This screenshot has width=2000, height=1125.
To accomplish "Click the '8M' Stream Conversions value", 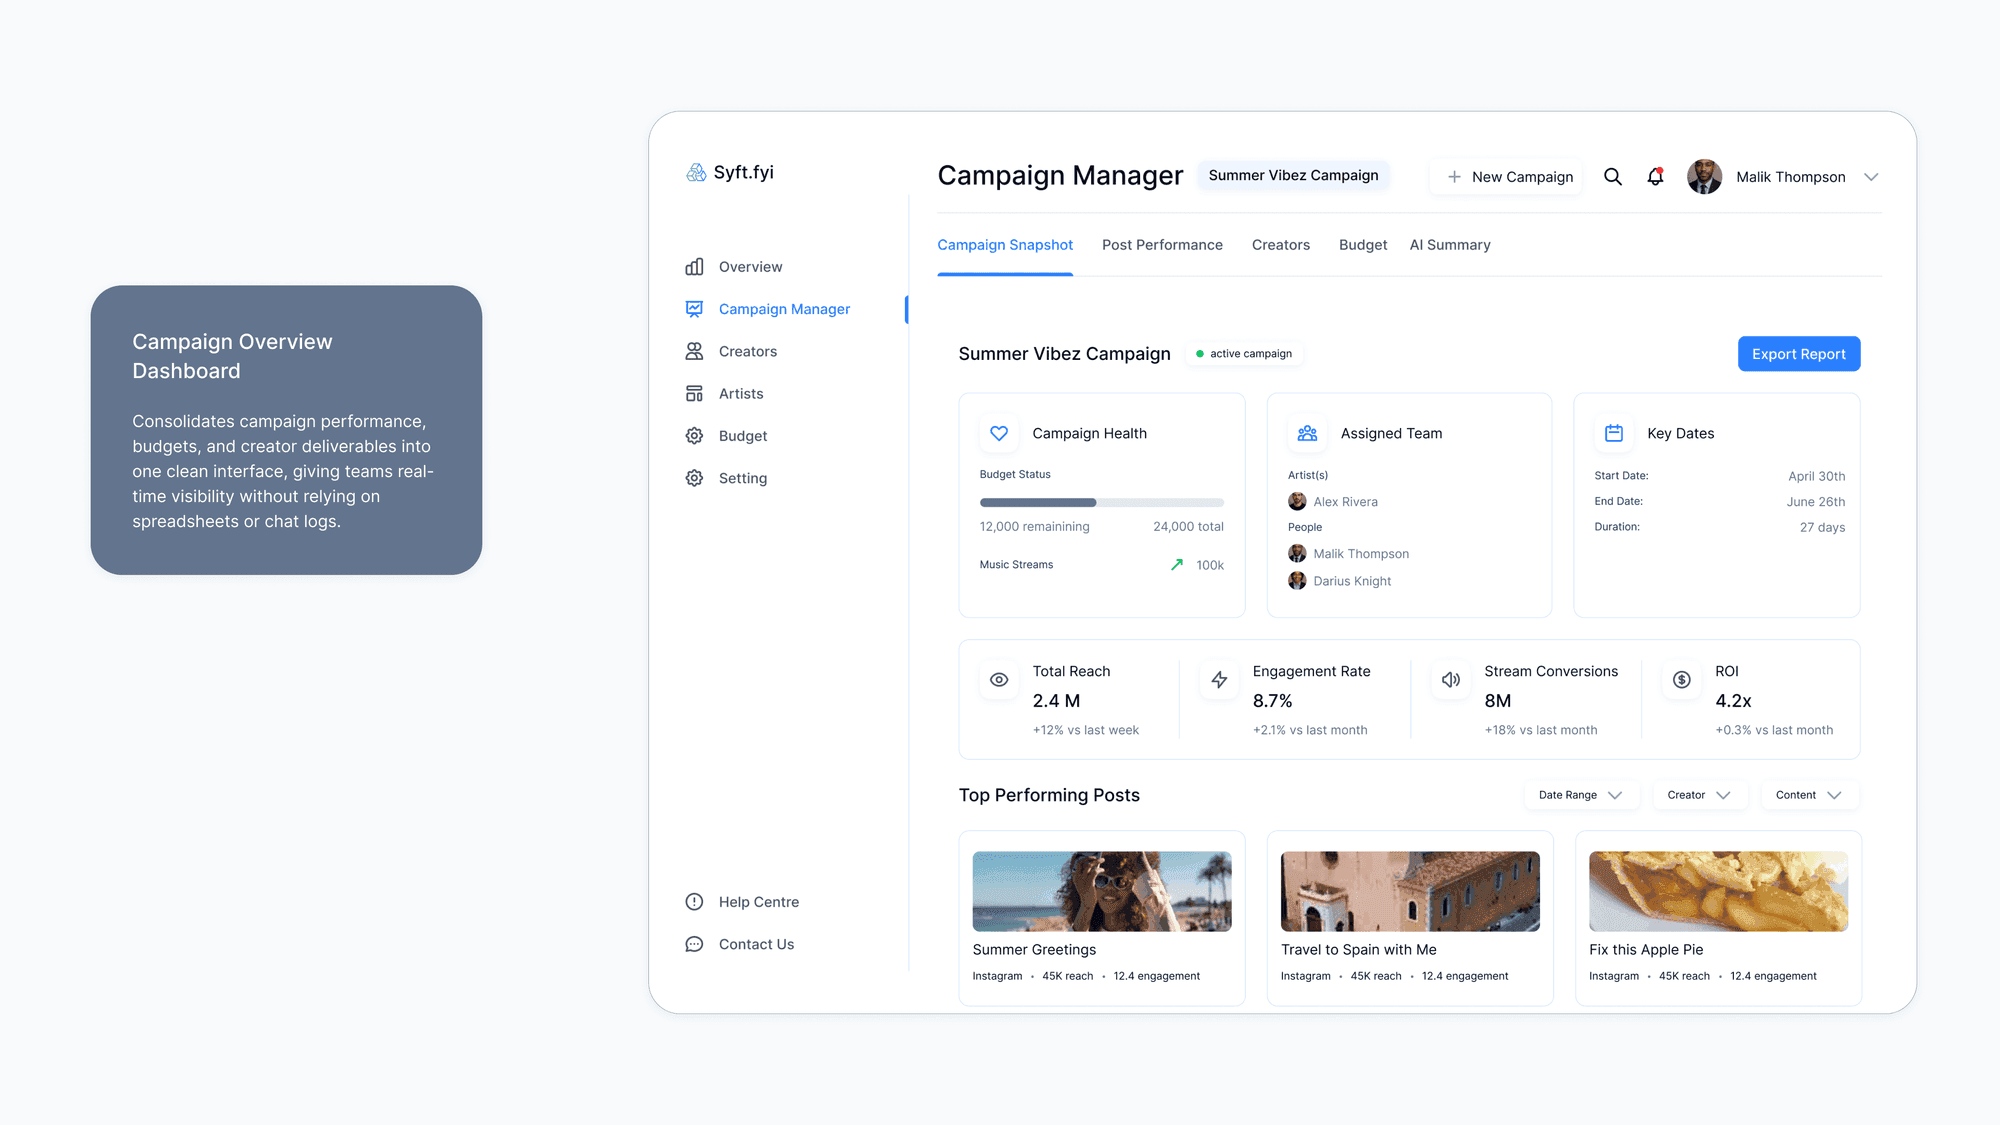I will (1497, 701).
